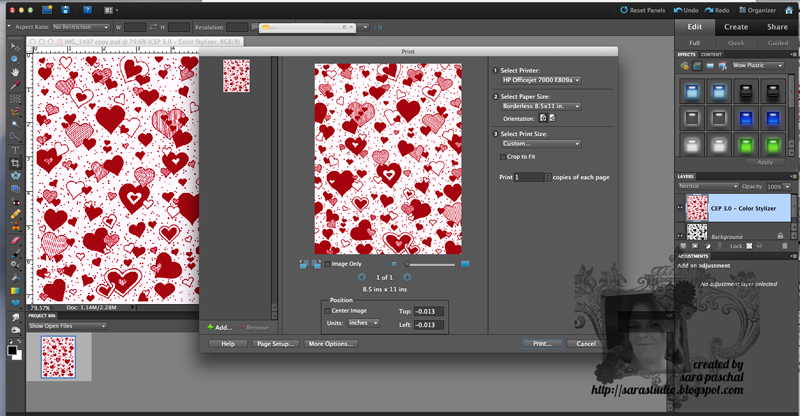The width and height of the screenshot is (800, 416).
Task: Click the rotate left icon below the preview
Action: click(x=303, y=264)
